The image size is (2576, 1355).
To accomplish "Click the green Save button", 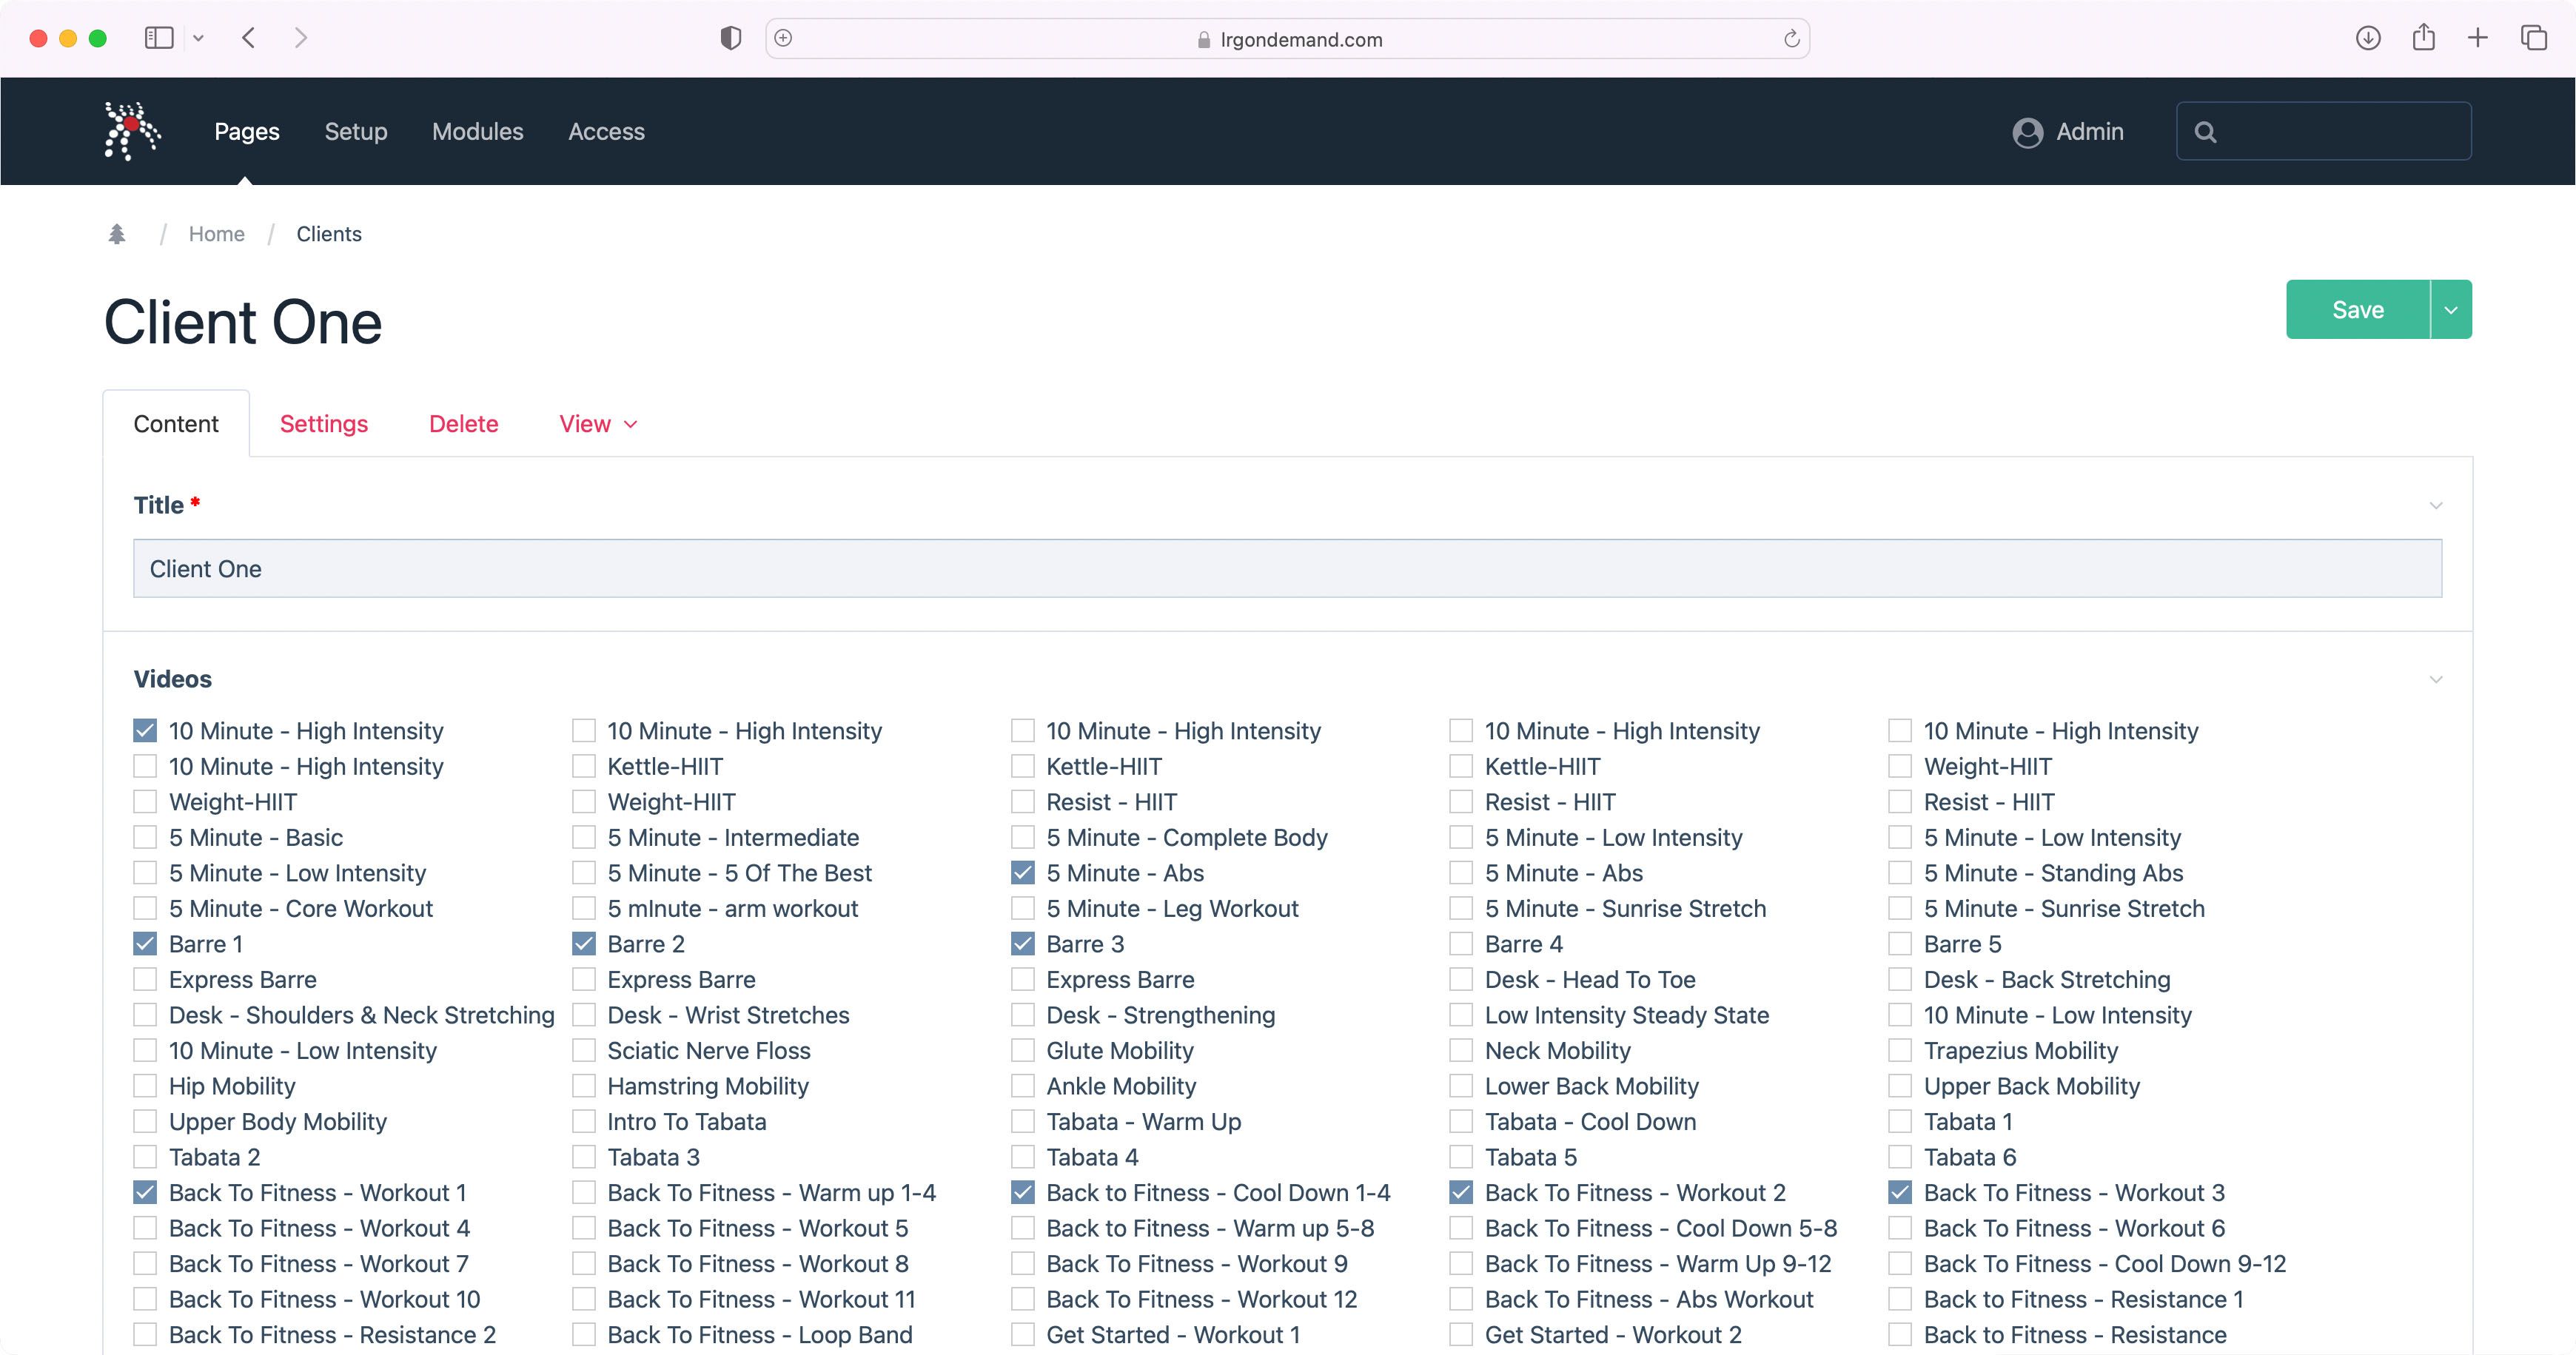I will (x=2357, y=310).
